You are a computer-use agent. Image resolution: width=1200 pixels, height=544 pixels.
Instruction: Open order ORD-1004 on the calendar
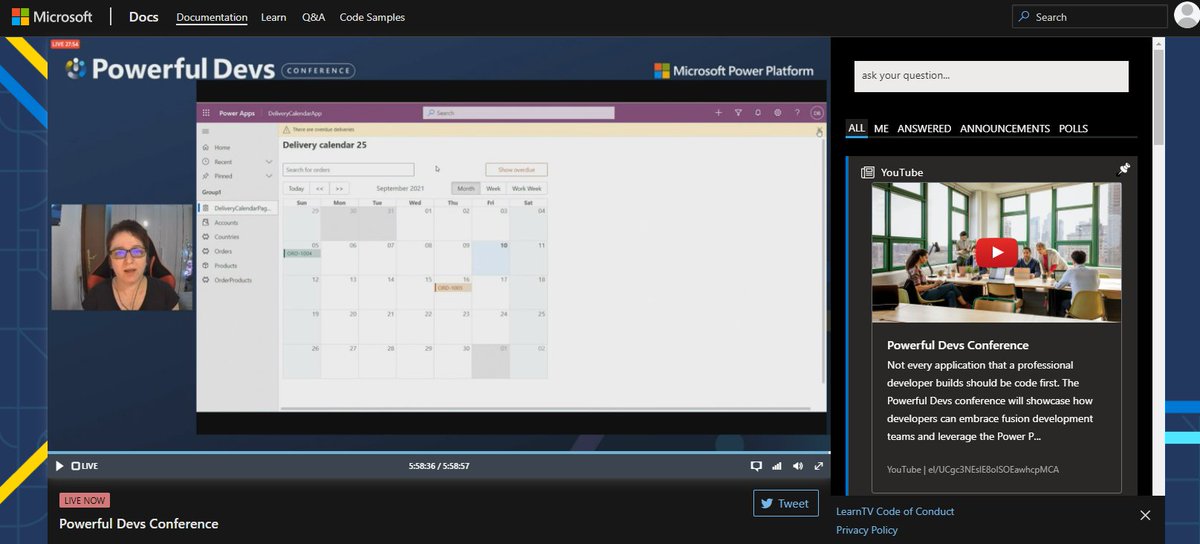click(x=302, y=254)
